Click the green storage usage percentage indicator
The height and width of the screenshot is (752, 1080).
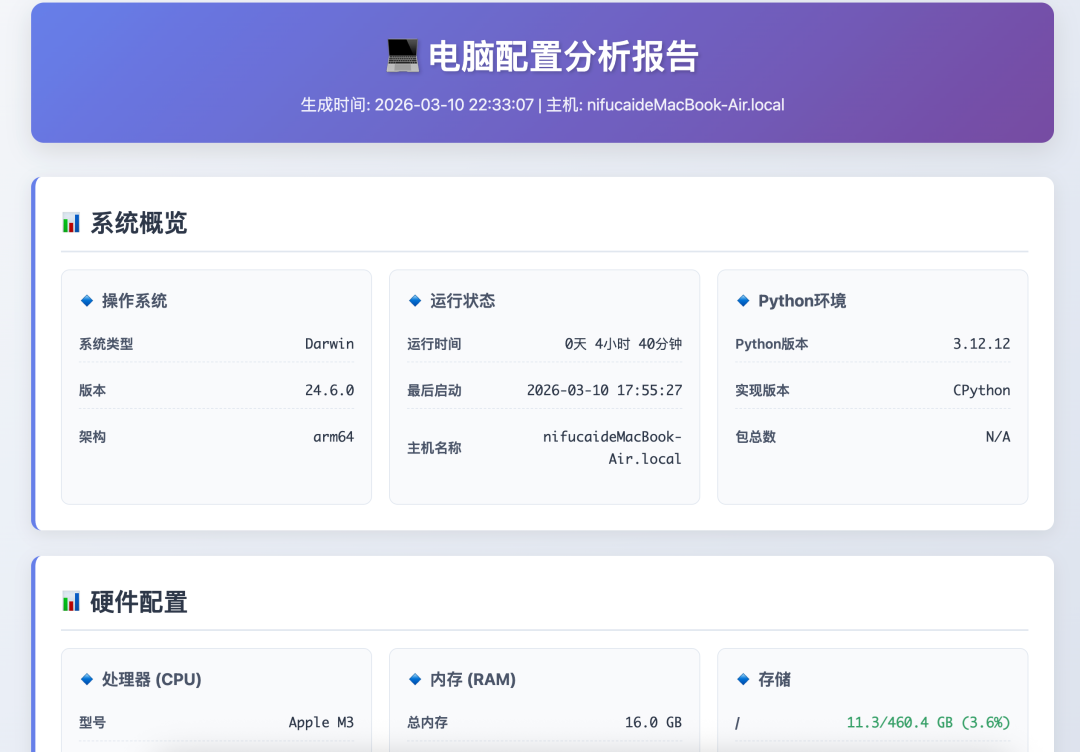click(930, 721)
